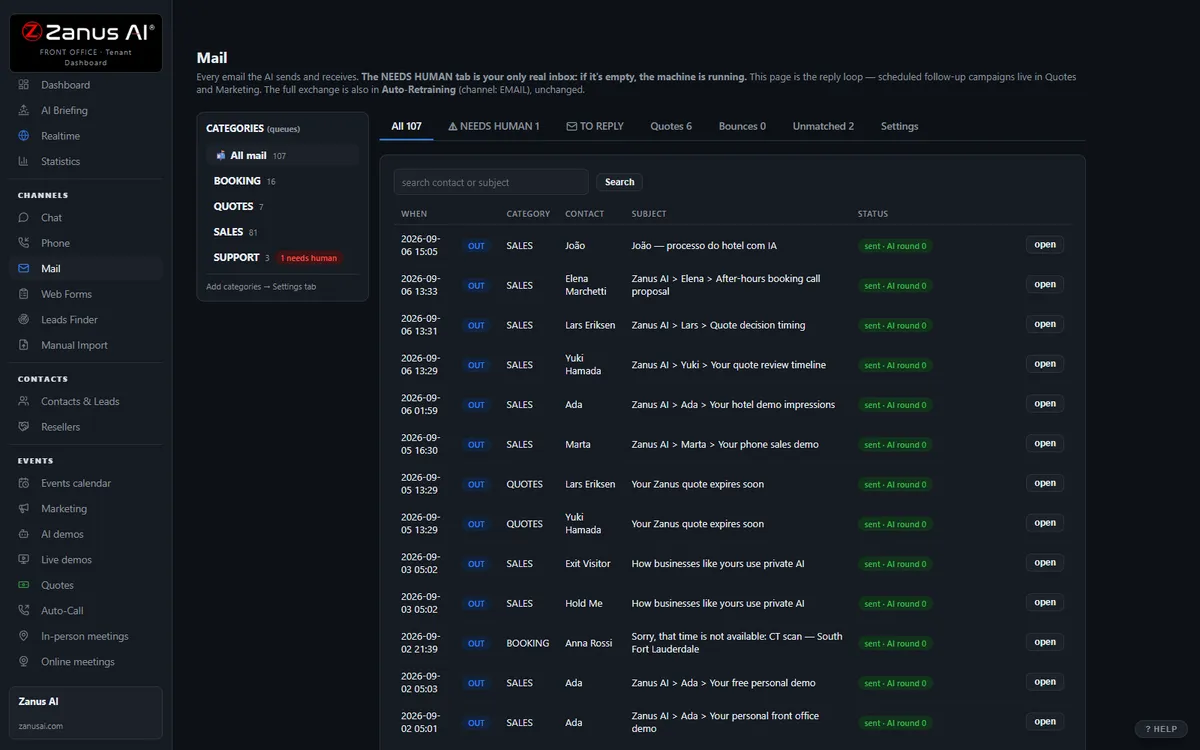
Task: Open AI demos icon
Action: [x=24, y=534]
